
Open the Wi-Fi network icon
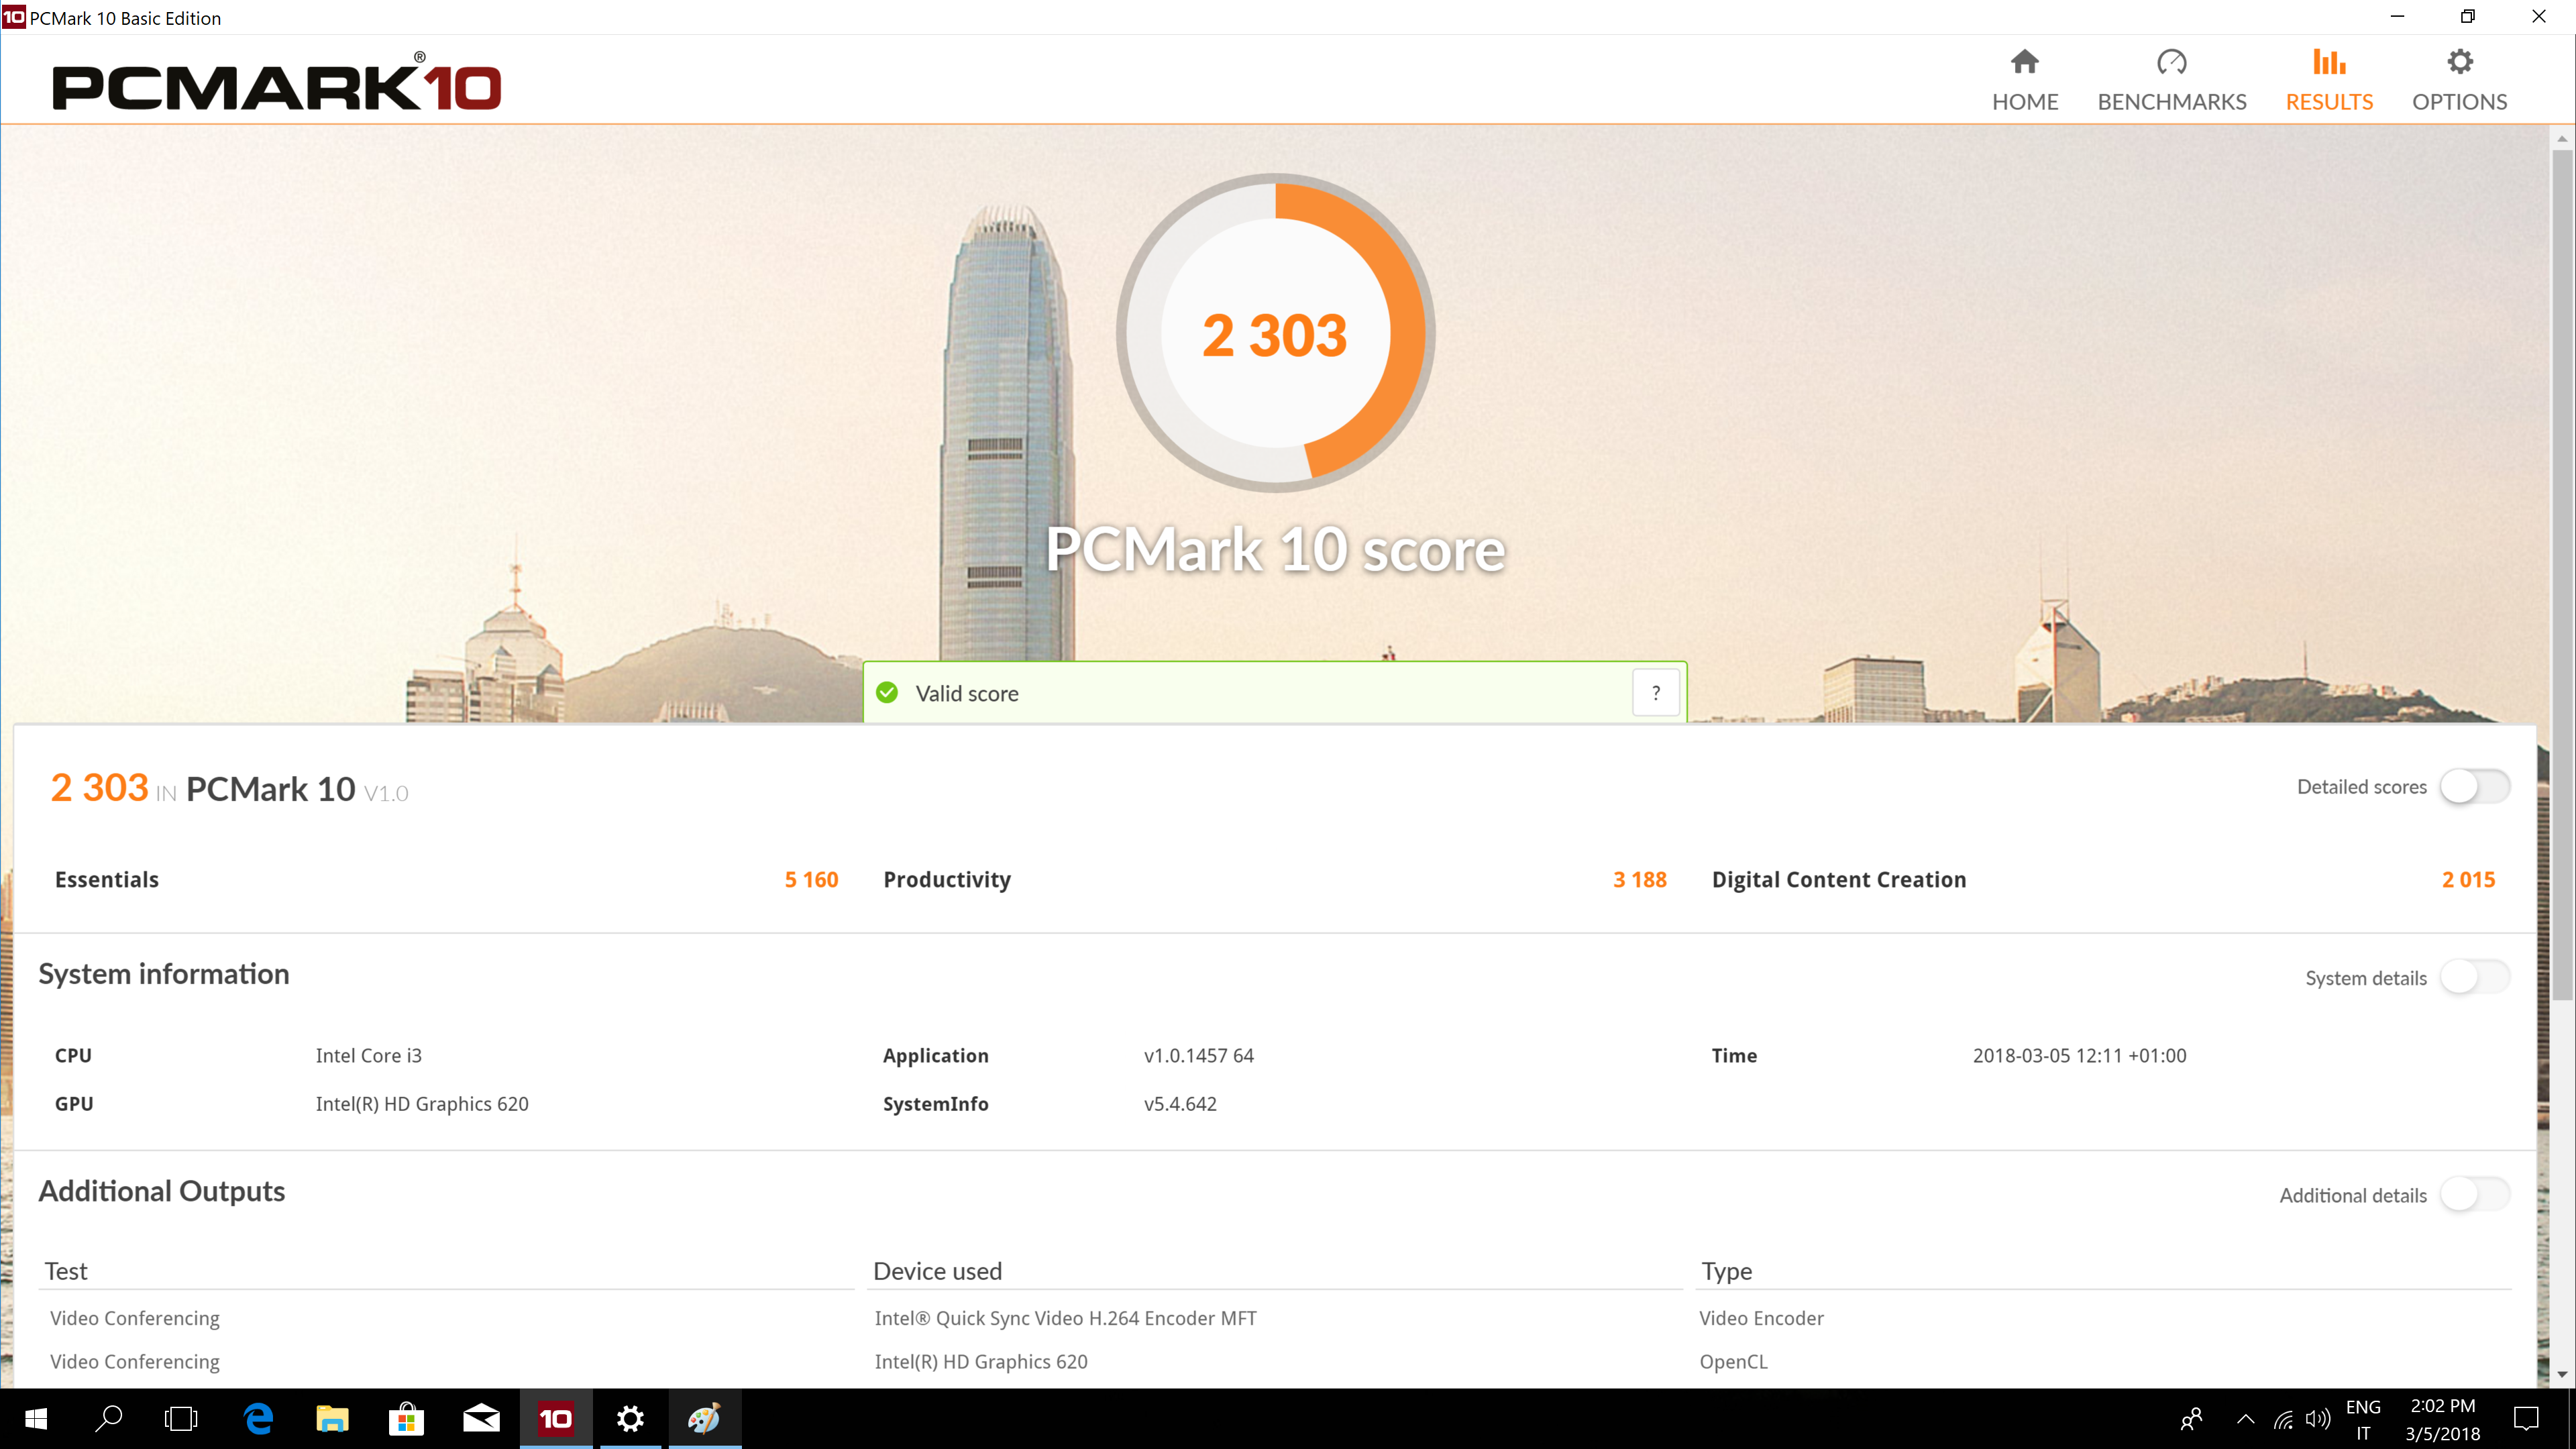2283,1419
